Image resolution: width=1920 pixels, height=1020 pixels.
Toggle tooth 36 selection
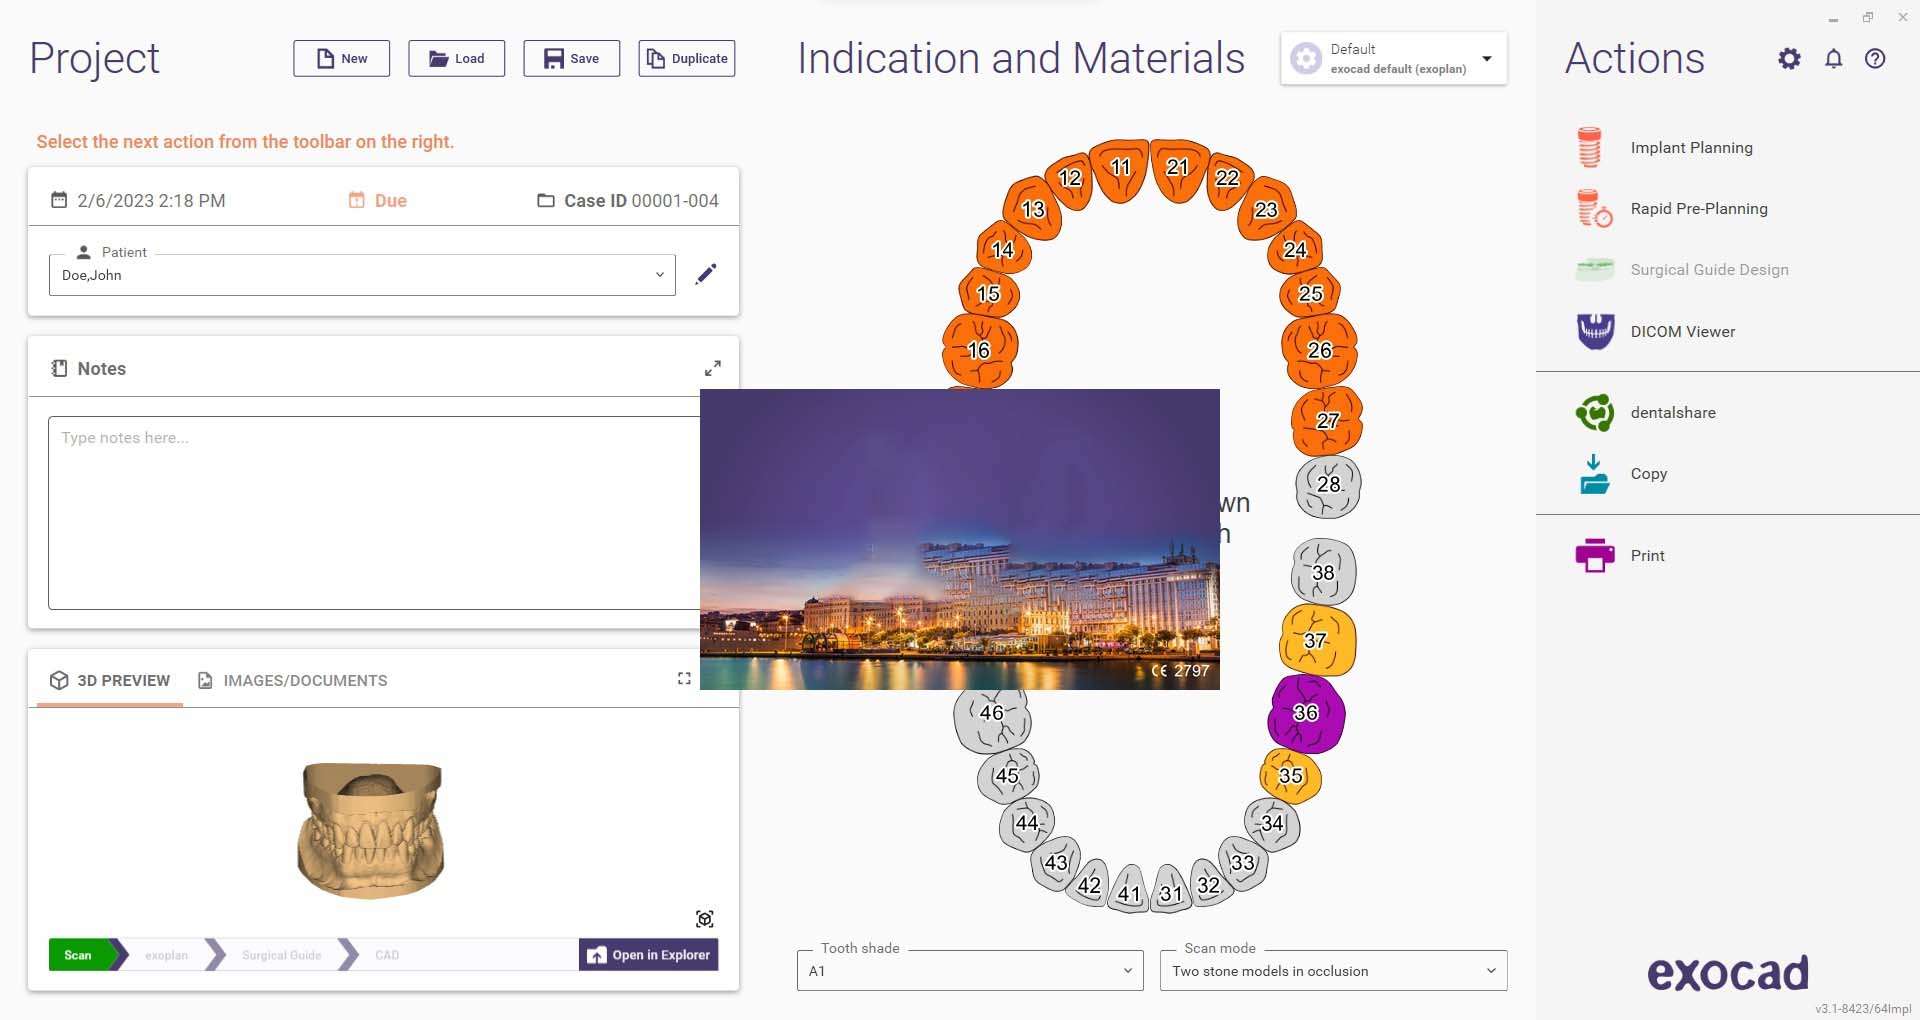(x=1306, y=713)
